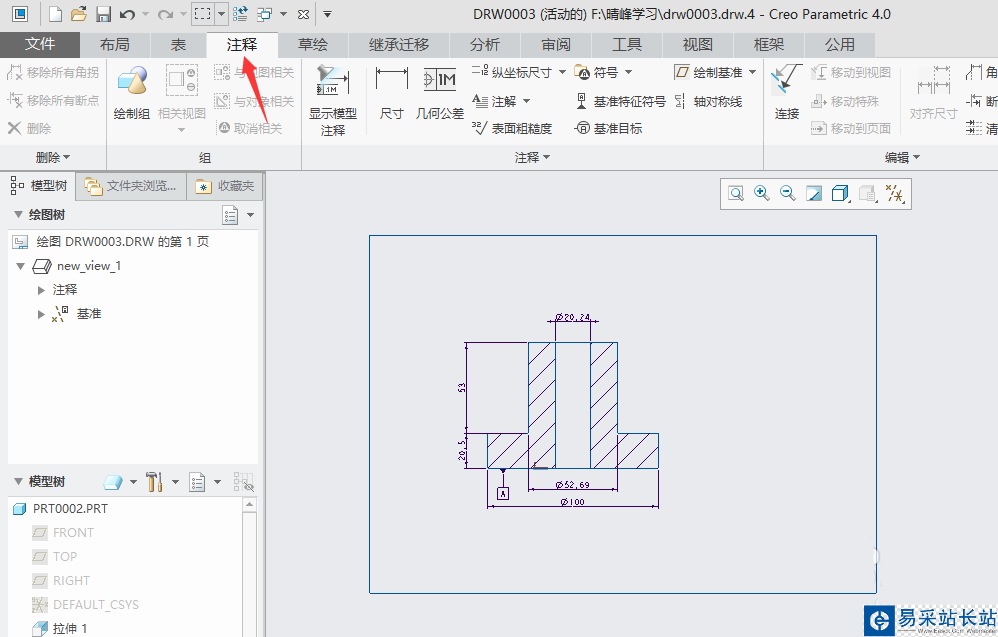Switch to the 表 ribbon tab

coord(178,45)
